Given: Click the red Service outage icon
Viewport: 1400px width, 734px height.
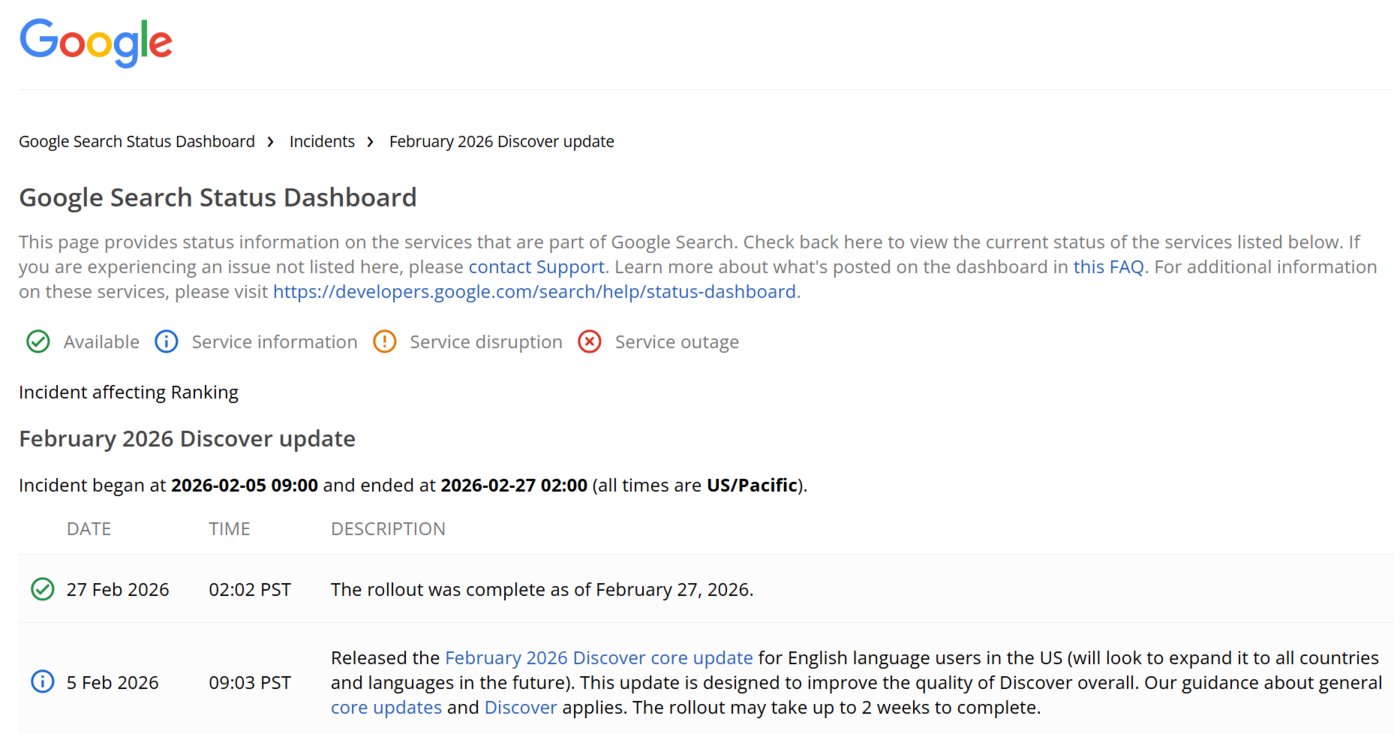Looking at the screenshot, I should coord(589,341).
